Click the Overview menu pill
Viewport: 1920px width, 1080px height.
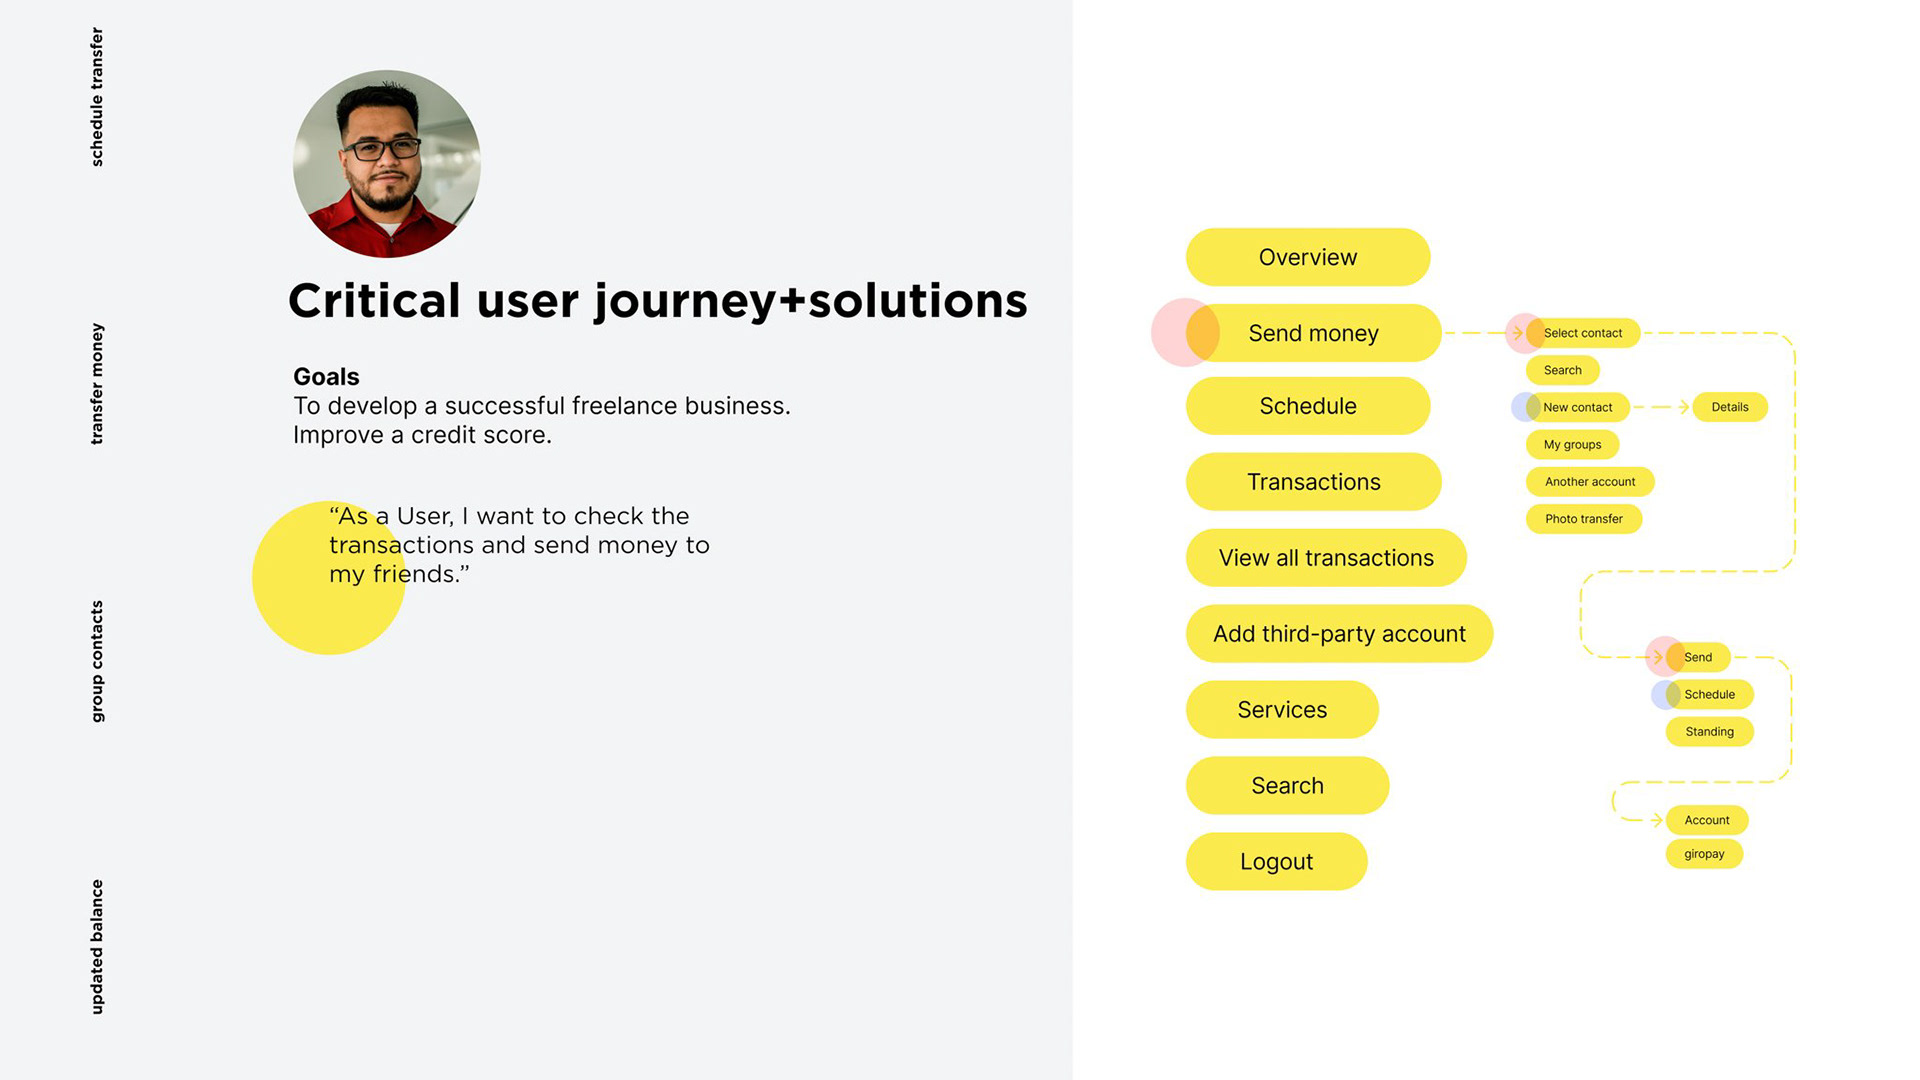click(x=1307, y=257)
